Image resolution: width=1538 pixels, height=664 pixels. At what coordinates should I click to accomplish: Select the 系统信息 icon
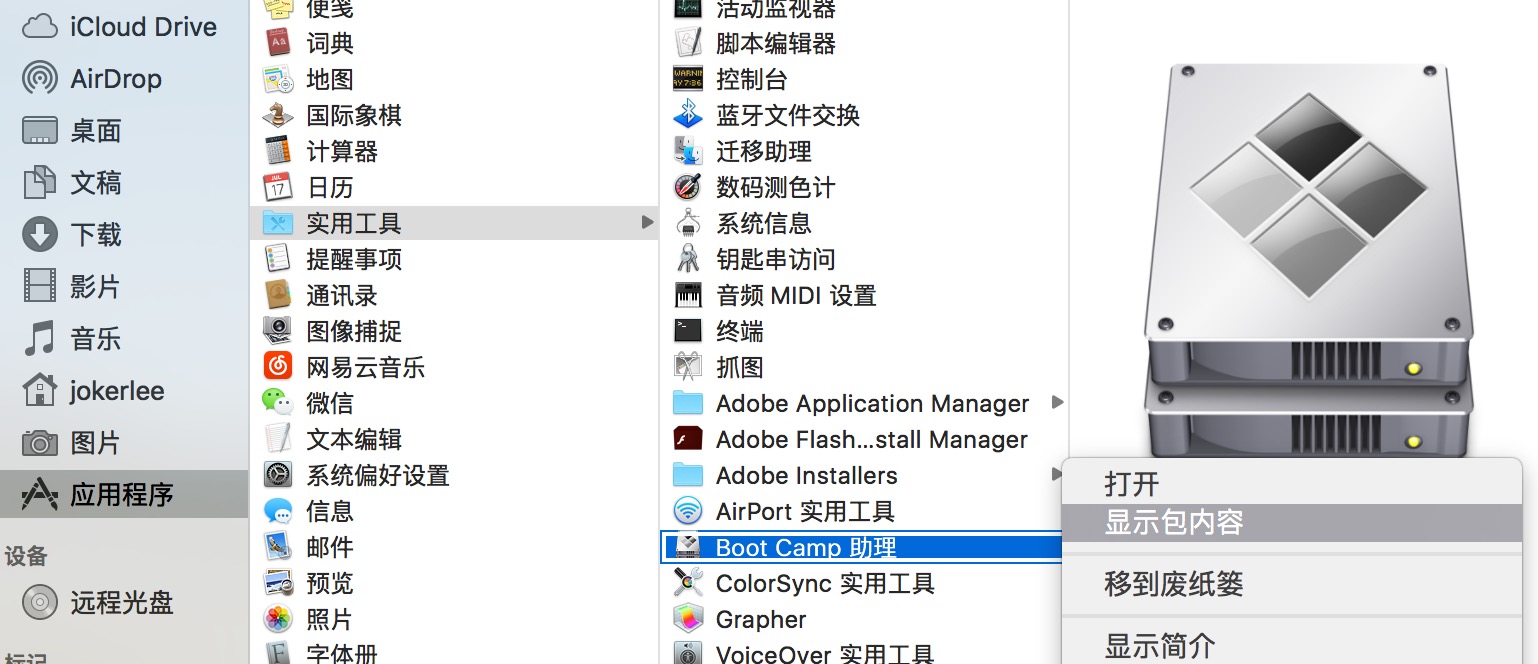tap(688, 223)
